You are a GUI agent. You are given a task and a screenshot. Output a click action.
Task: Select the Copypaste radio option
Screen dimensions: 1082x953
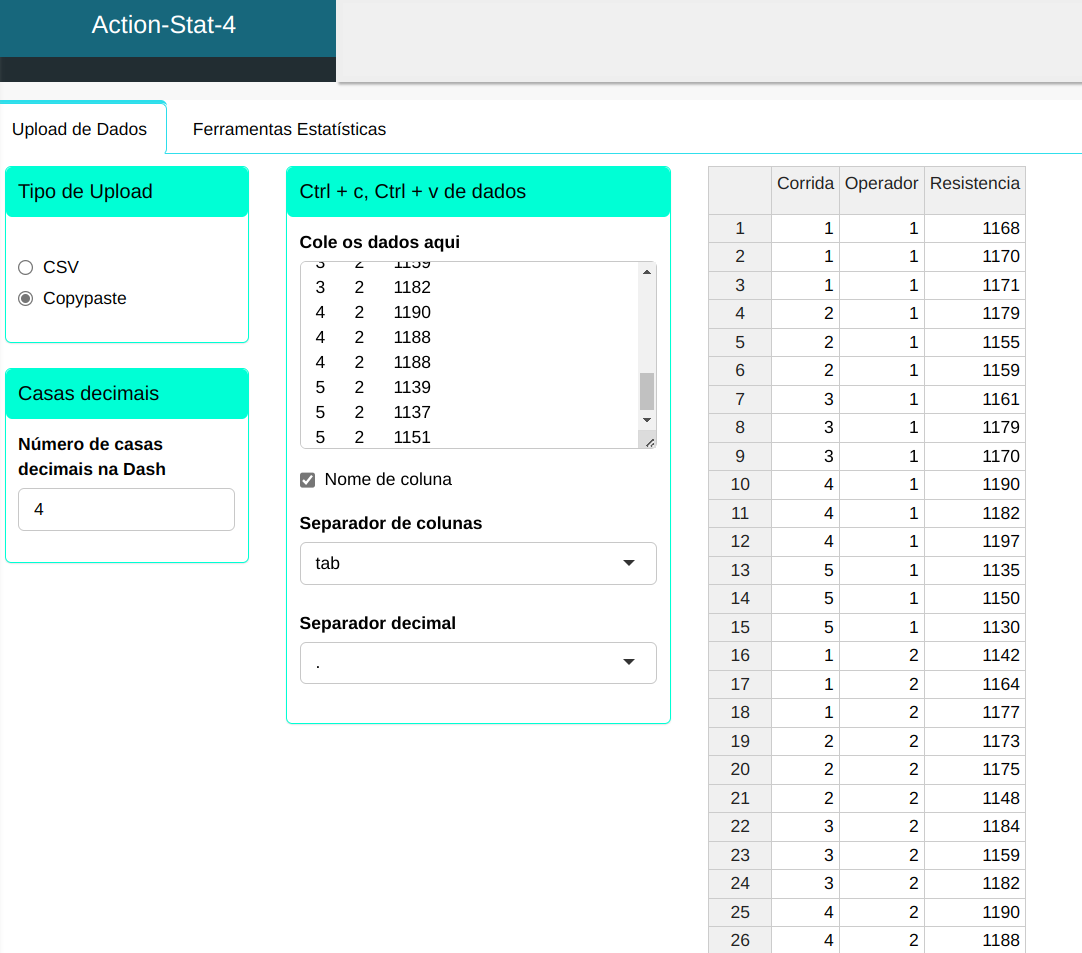[x=26, y=298]
